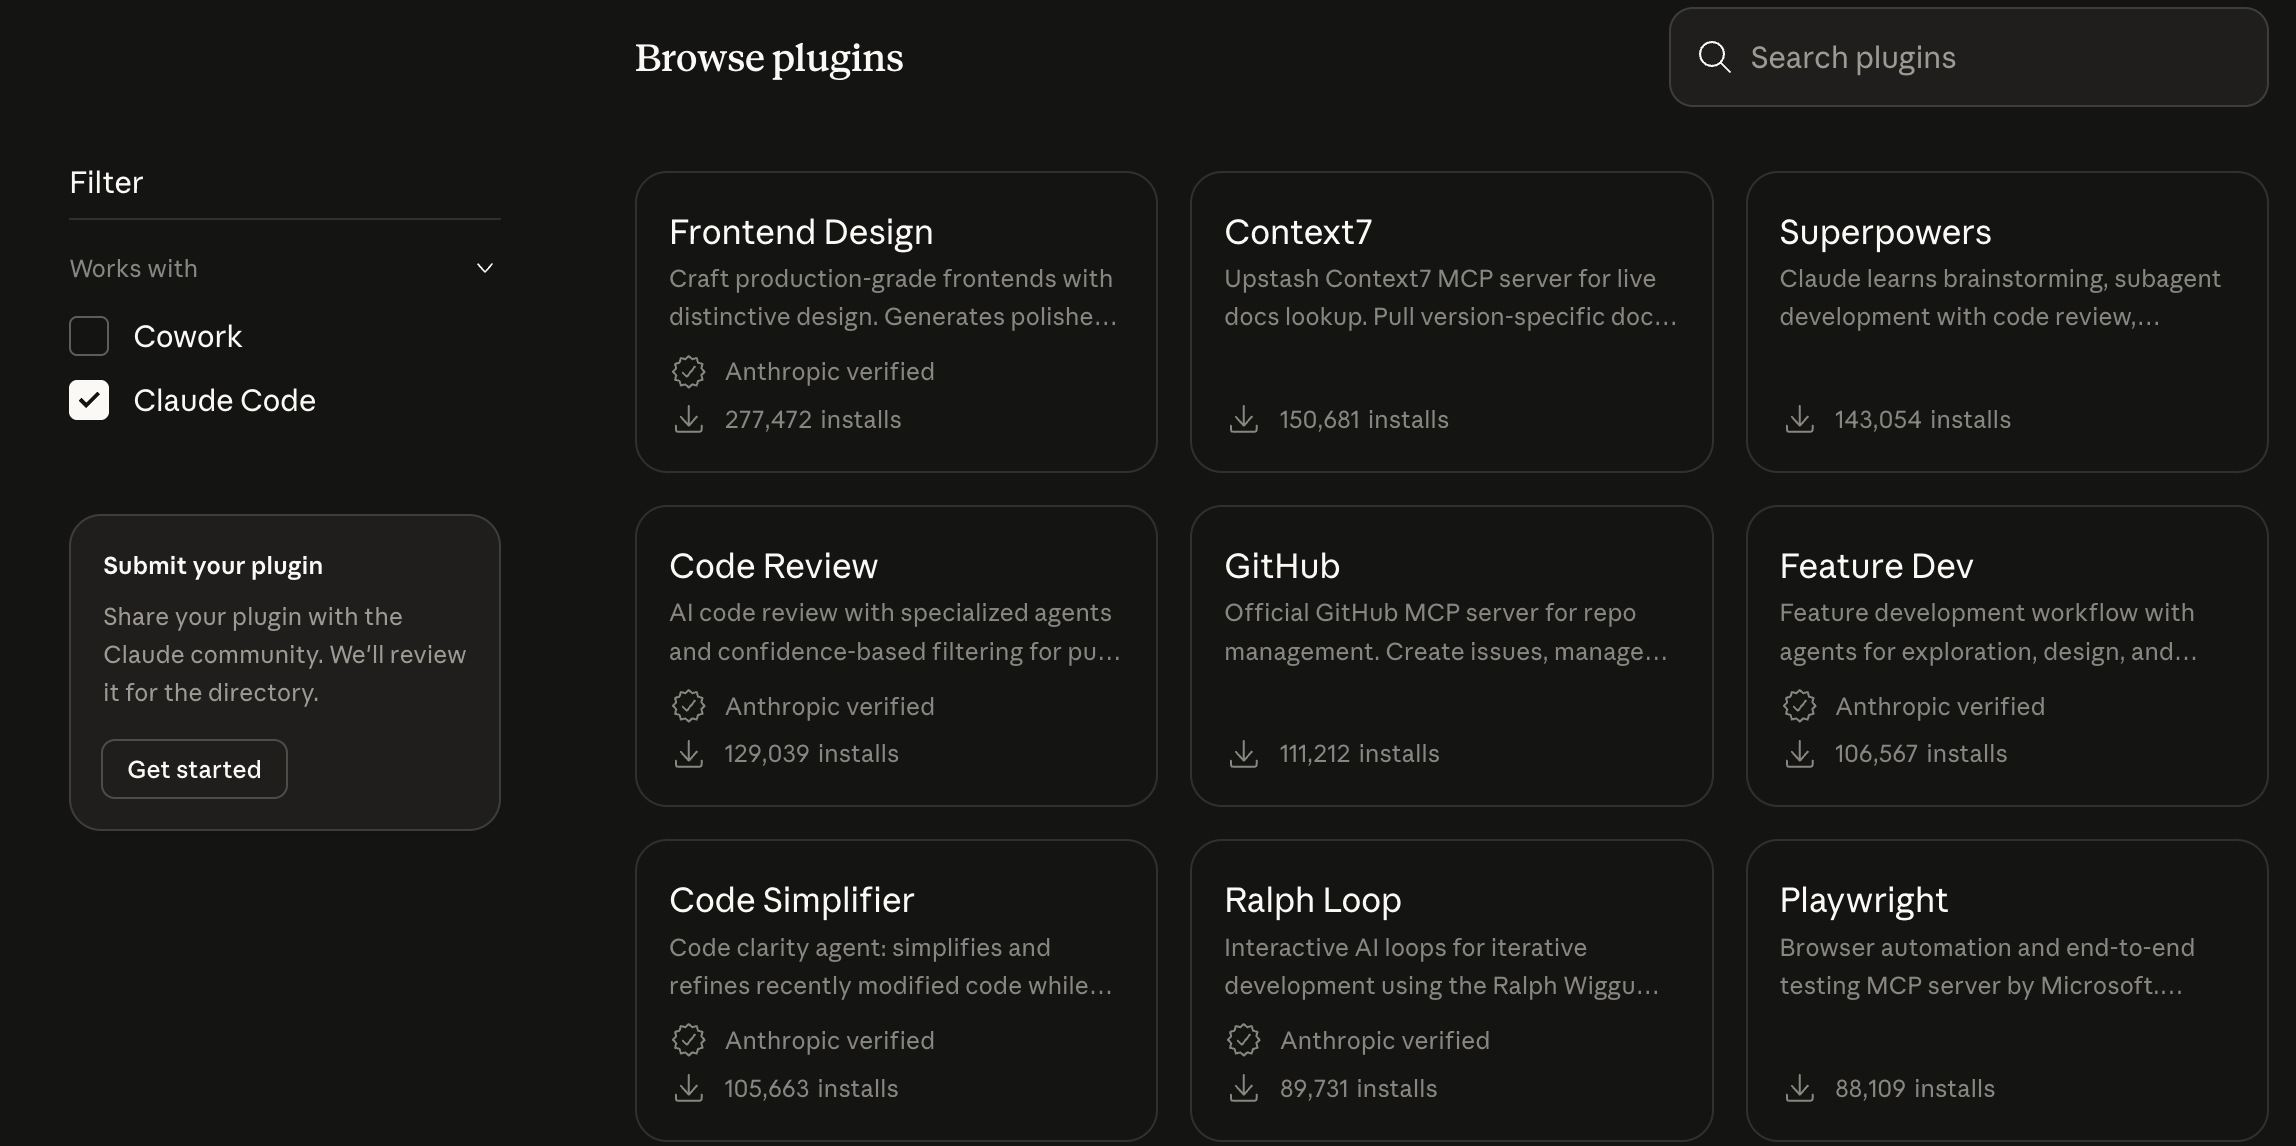Enable the Cowork filter checkbox
This screenshot has width=2296, height=1146.
[89, 336]
